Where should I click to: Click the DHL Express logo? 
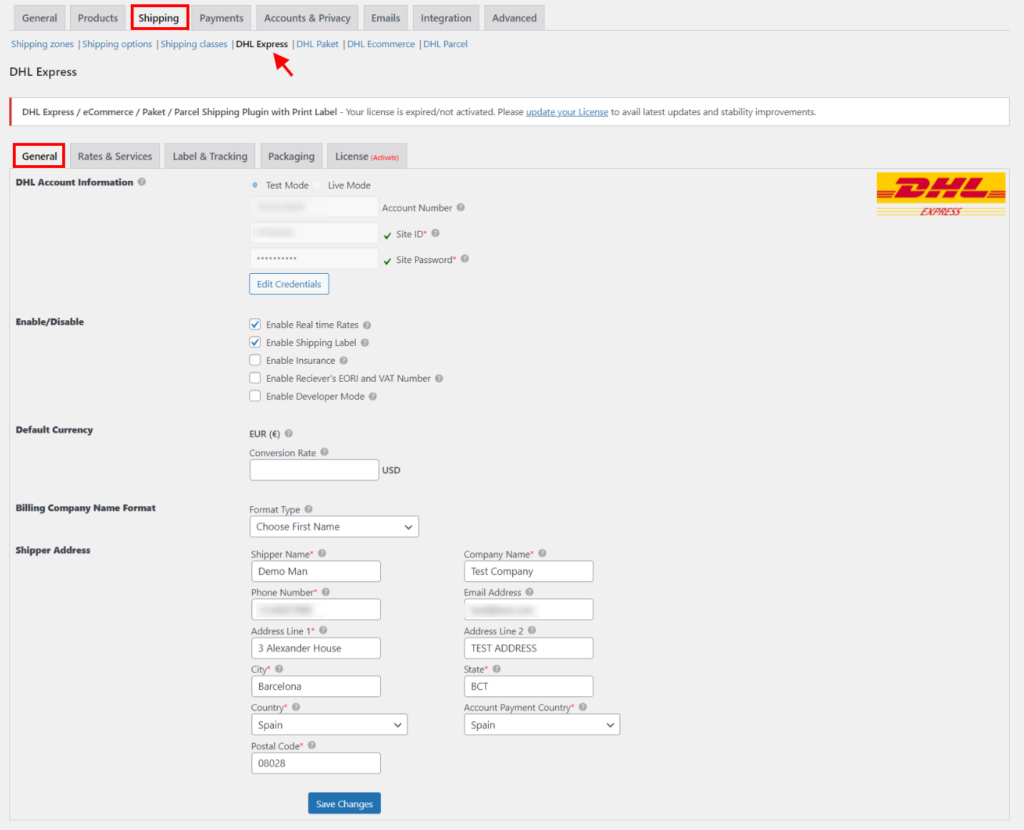tap(940, 194)
